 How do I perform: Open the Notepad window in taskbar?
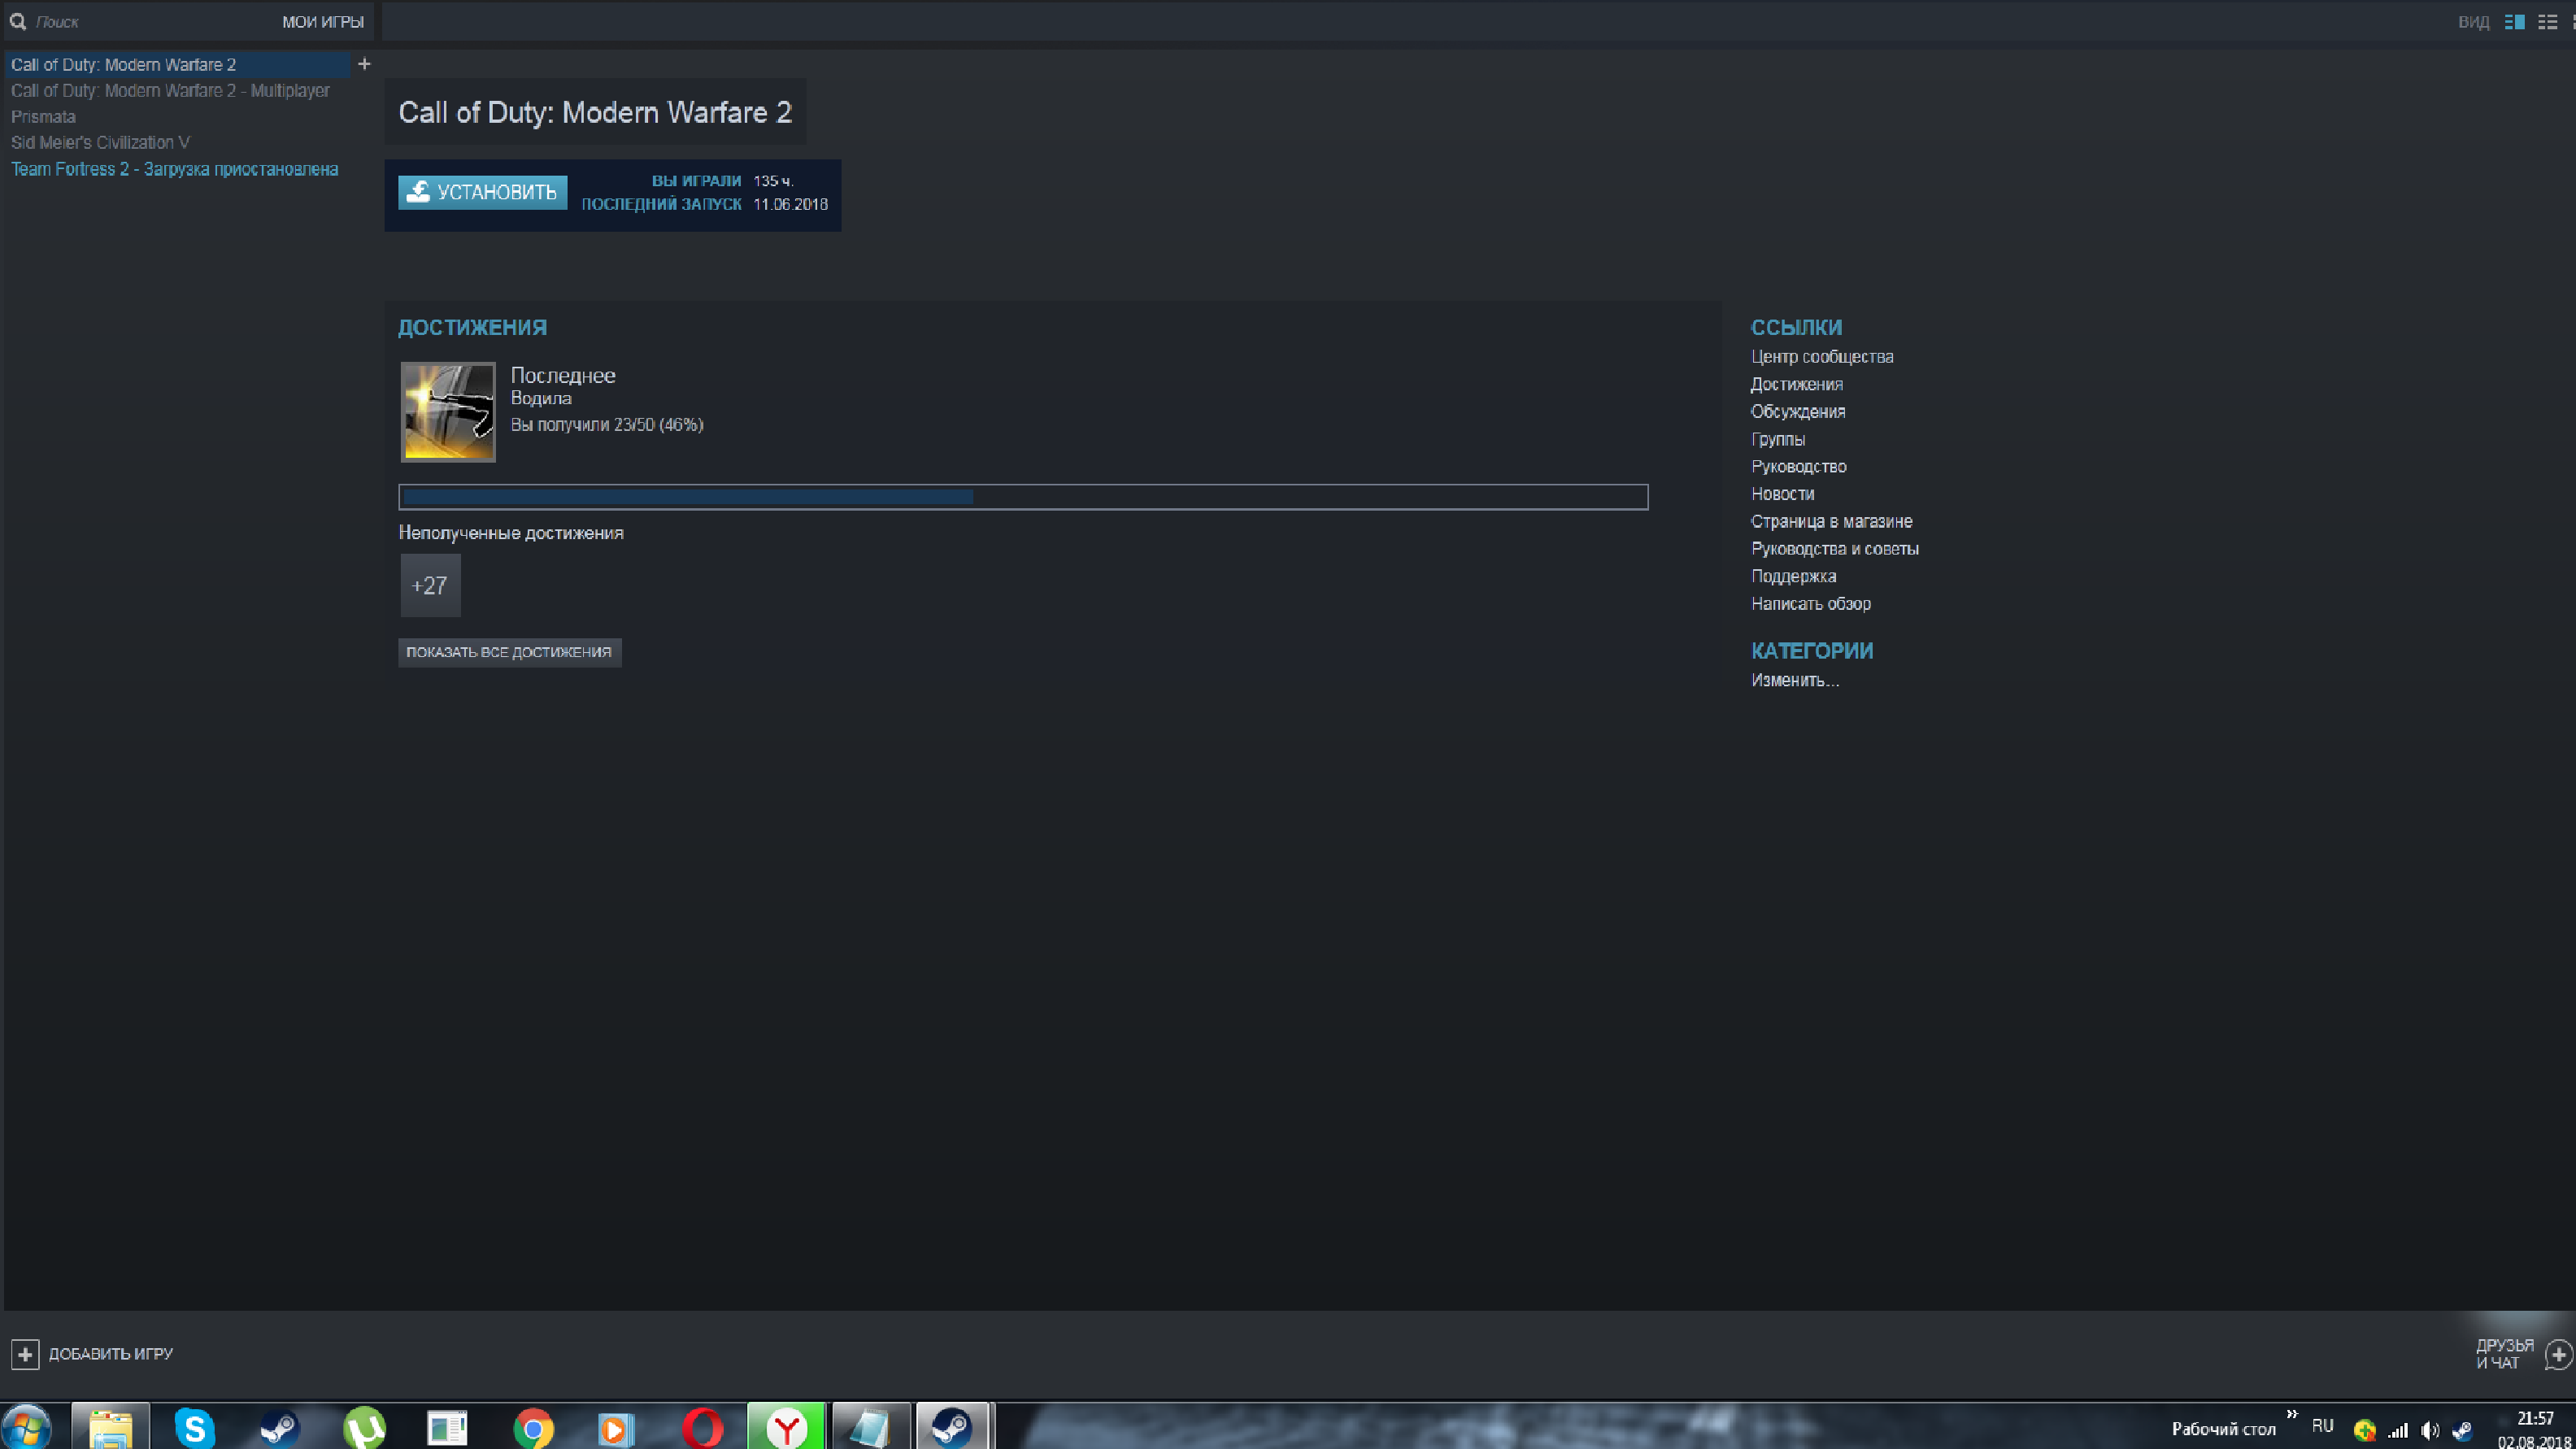pos(870,1427)
